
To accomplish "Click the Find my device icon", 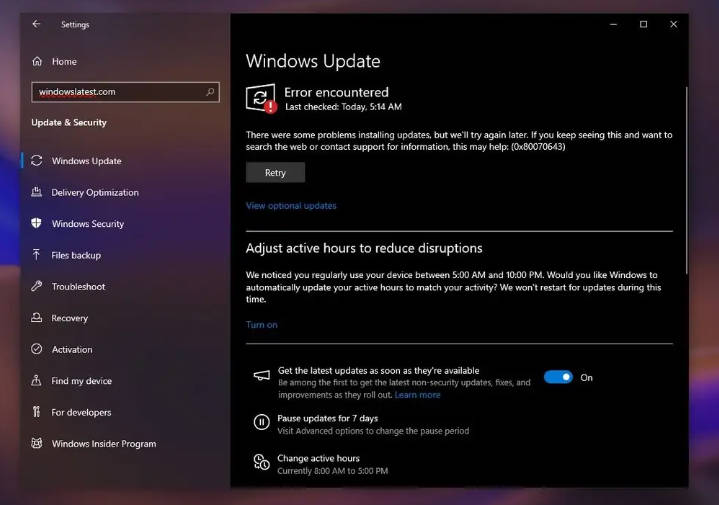I will point(37,380).
